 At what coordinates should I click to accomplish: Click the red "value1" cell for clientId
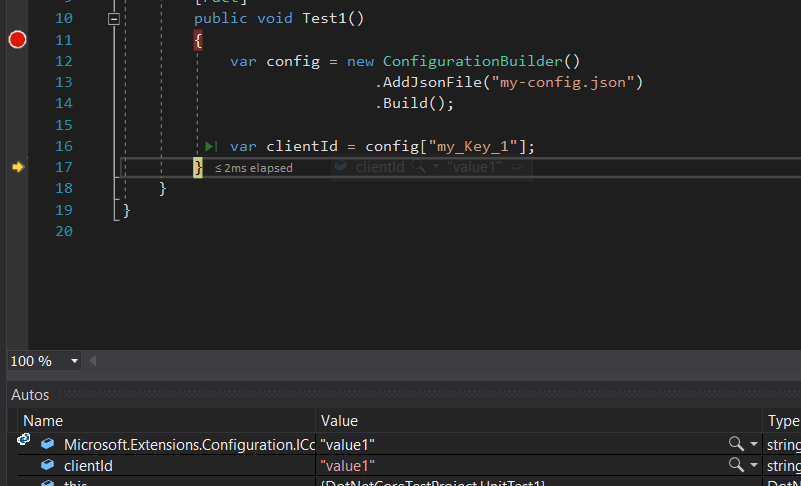tap(348, 466)
